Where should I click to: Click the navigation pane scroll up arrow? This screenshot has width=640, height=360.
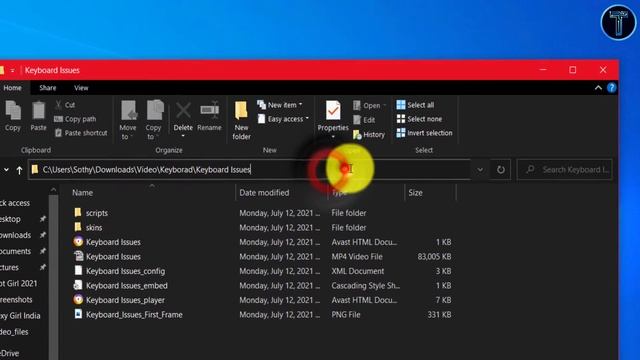(x=53, y=190)
